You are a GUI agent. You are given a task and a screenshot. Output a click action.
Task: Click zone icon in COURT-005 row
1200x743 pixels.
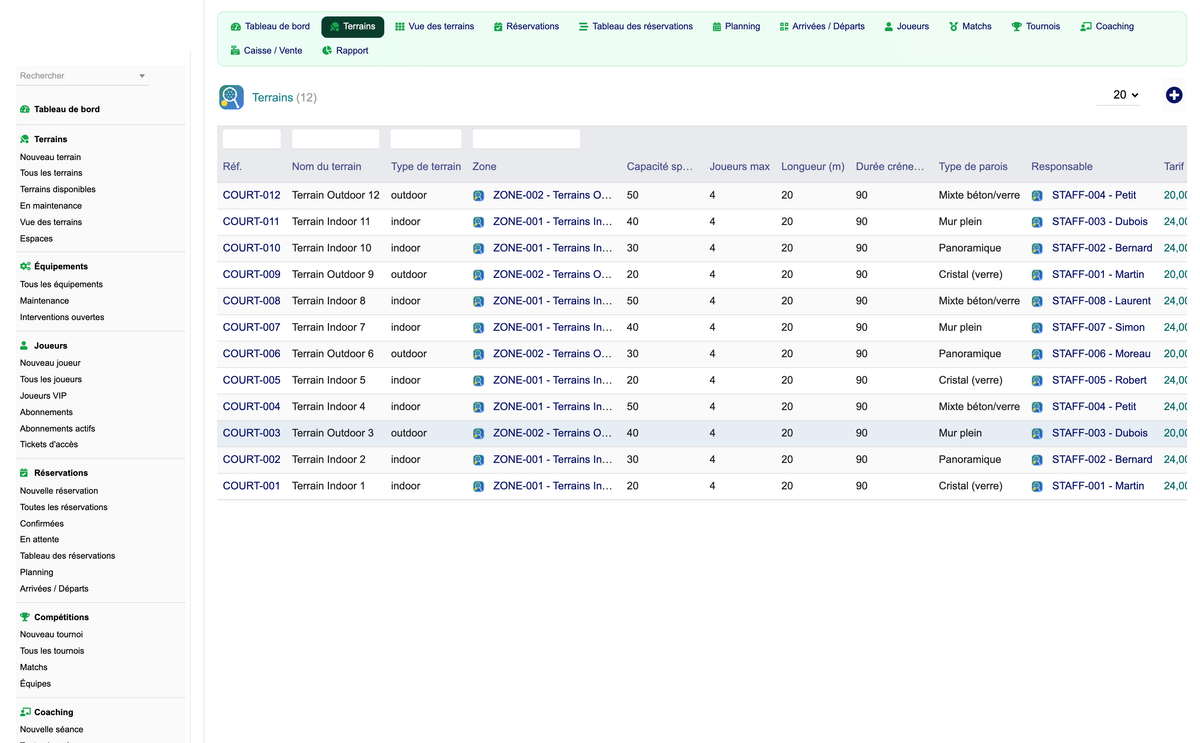click(478, 381)
